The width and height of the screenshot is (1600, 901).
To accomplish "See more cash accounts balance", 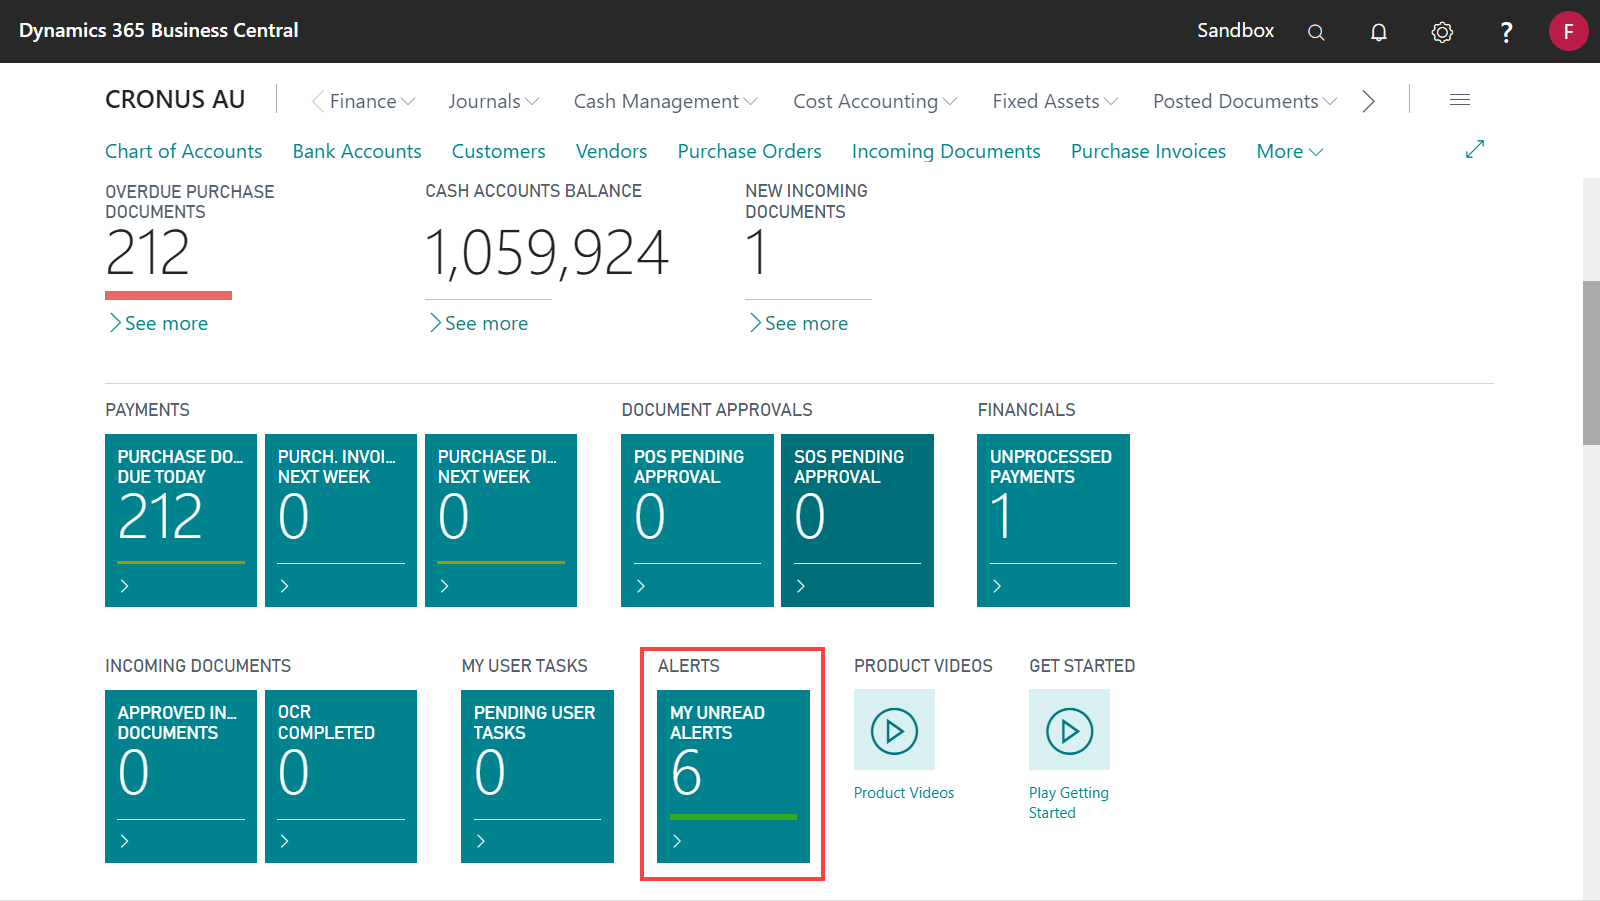I will 479,323.
